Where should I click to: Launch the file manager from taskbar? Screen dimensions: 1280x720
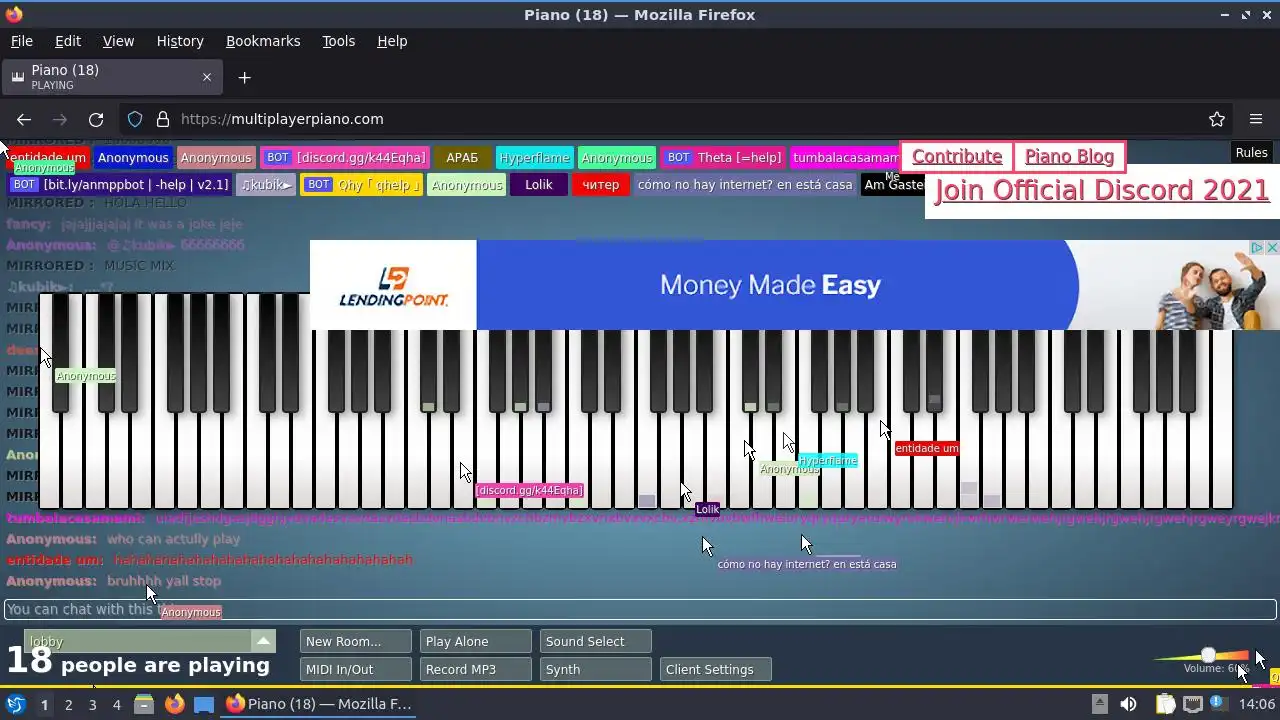(x=144, y=704)
